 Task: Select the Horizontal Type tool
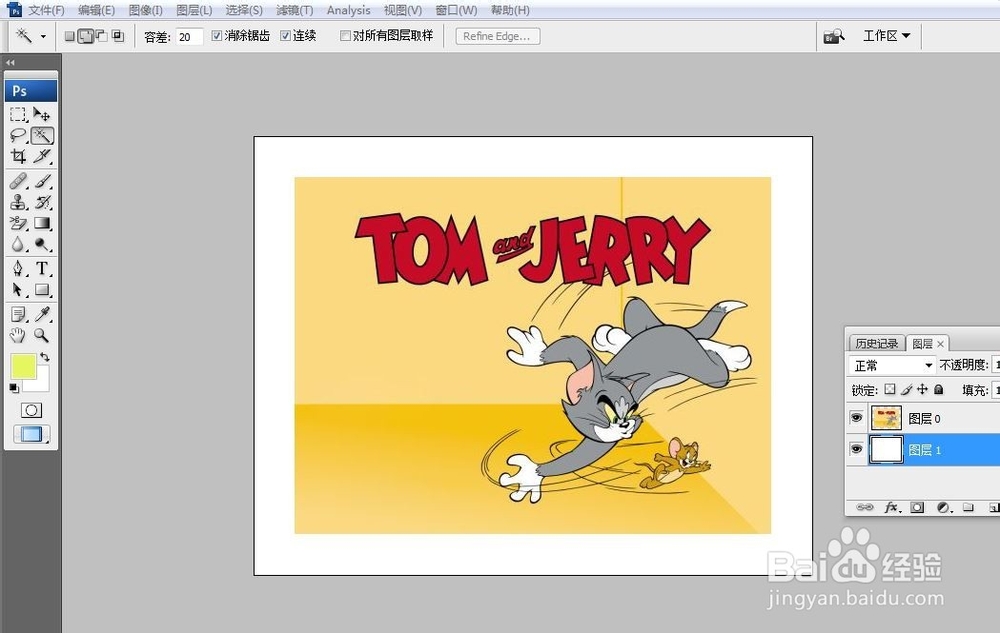point(42,268)
